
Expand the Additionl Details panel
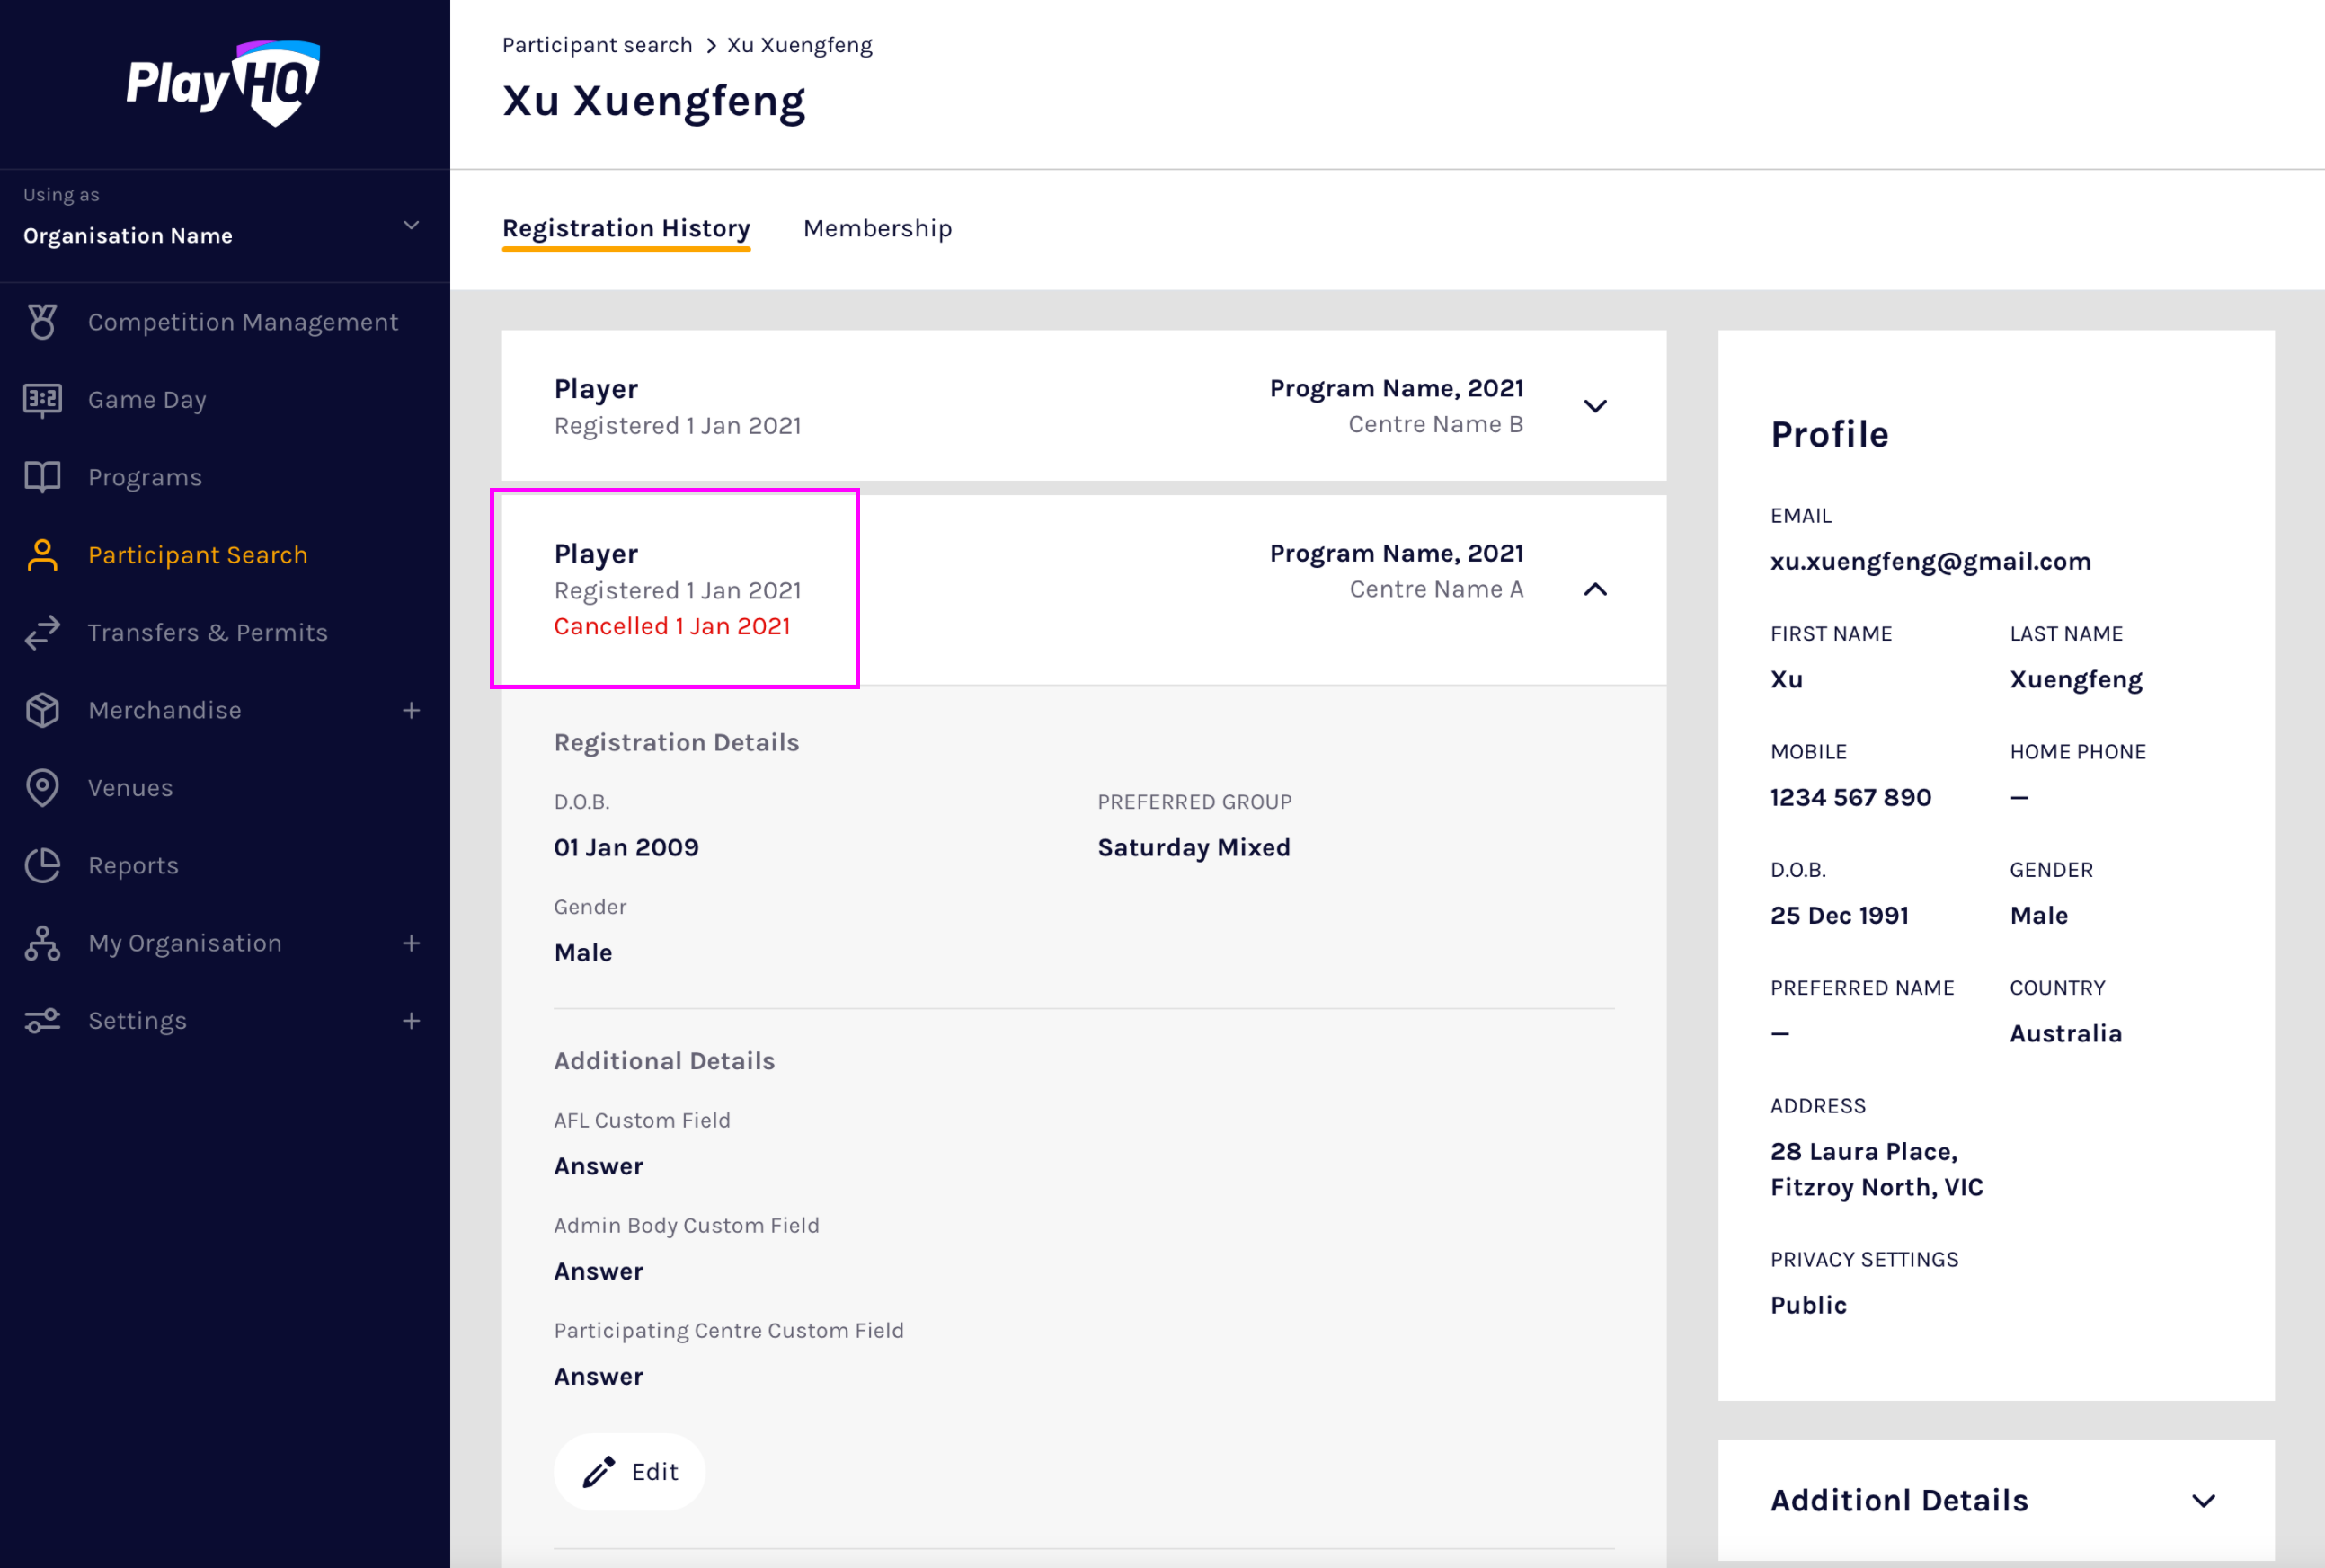click(x=2203, y=1500)
